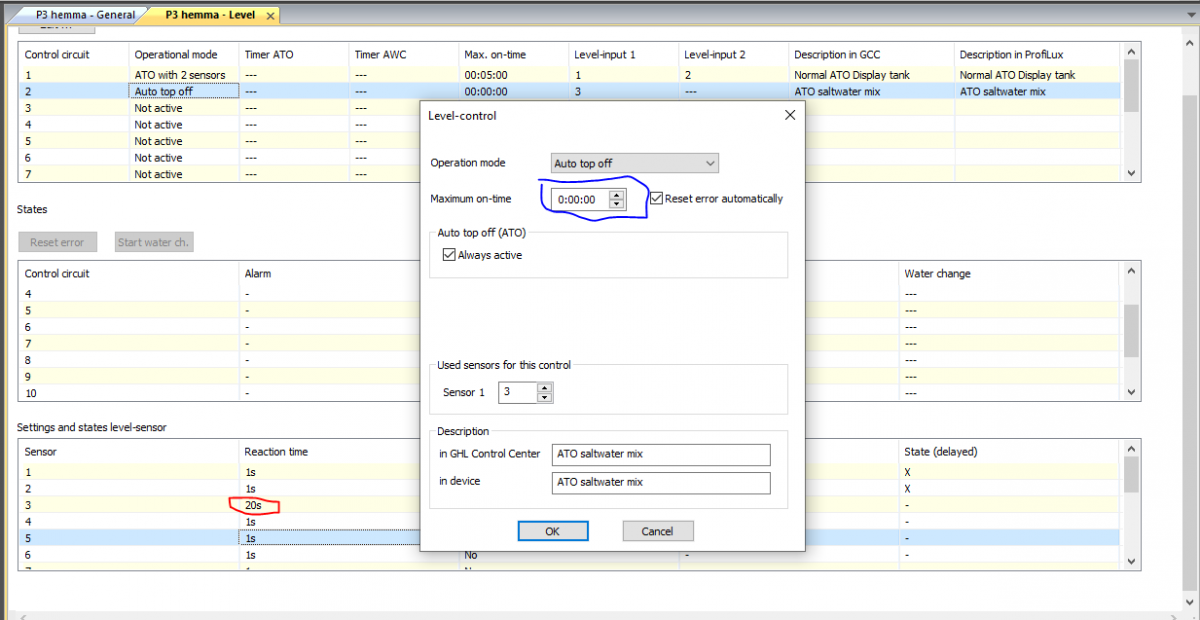The image size is (1200, 620).
Task: Confirm dialog with OK button
Action: 552,531
